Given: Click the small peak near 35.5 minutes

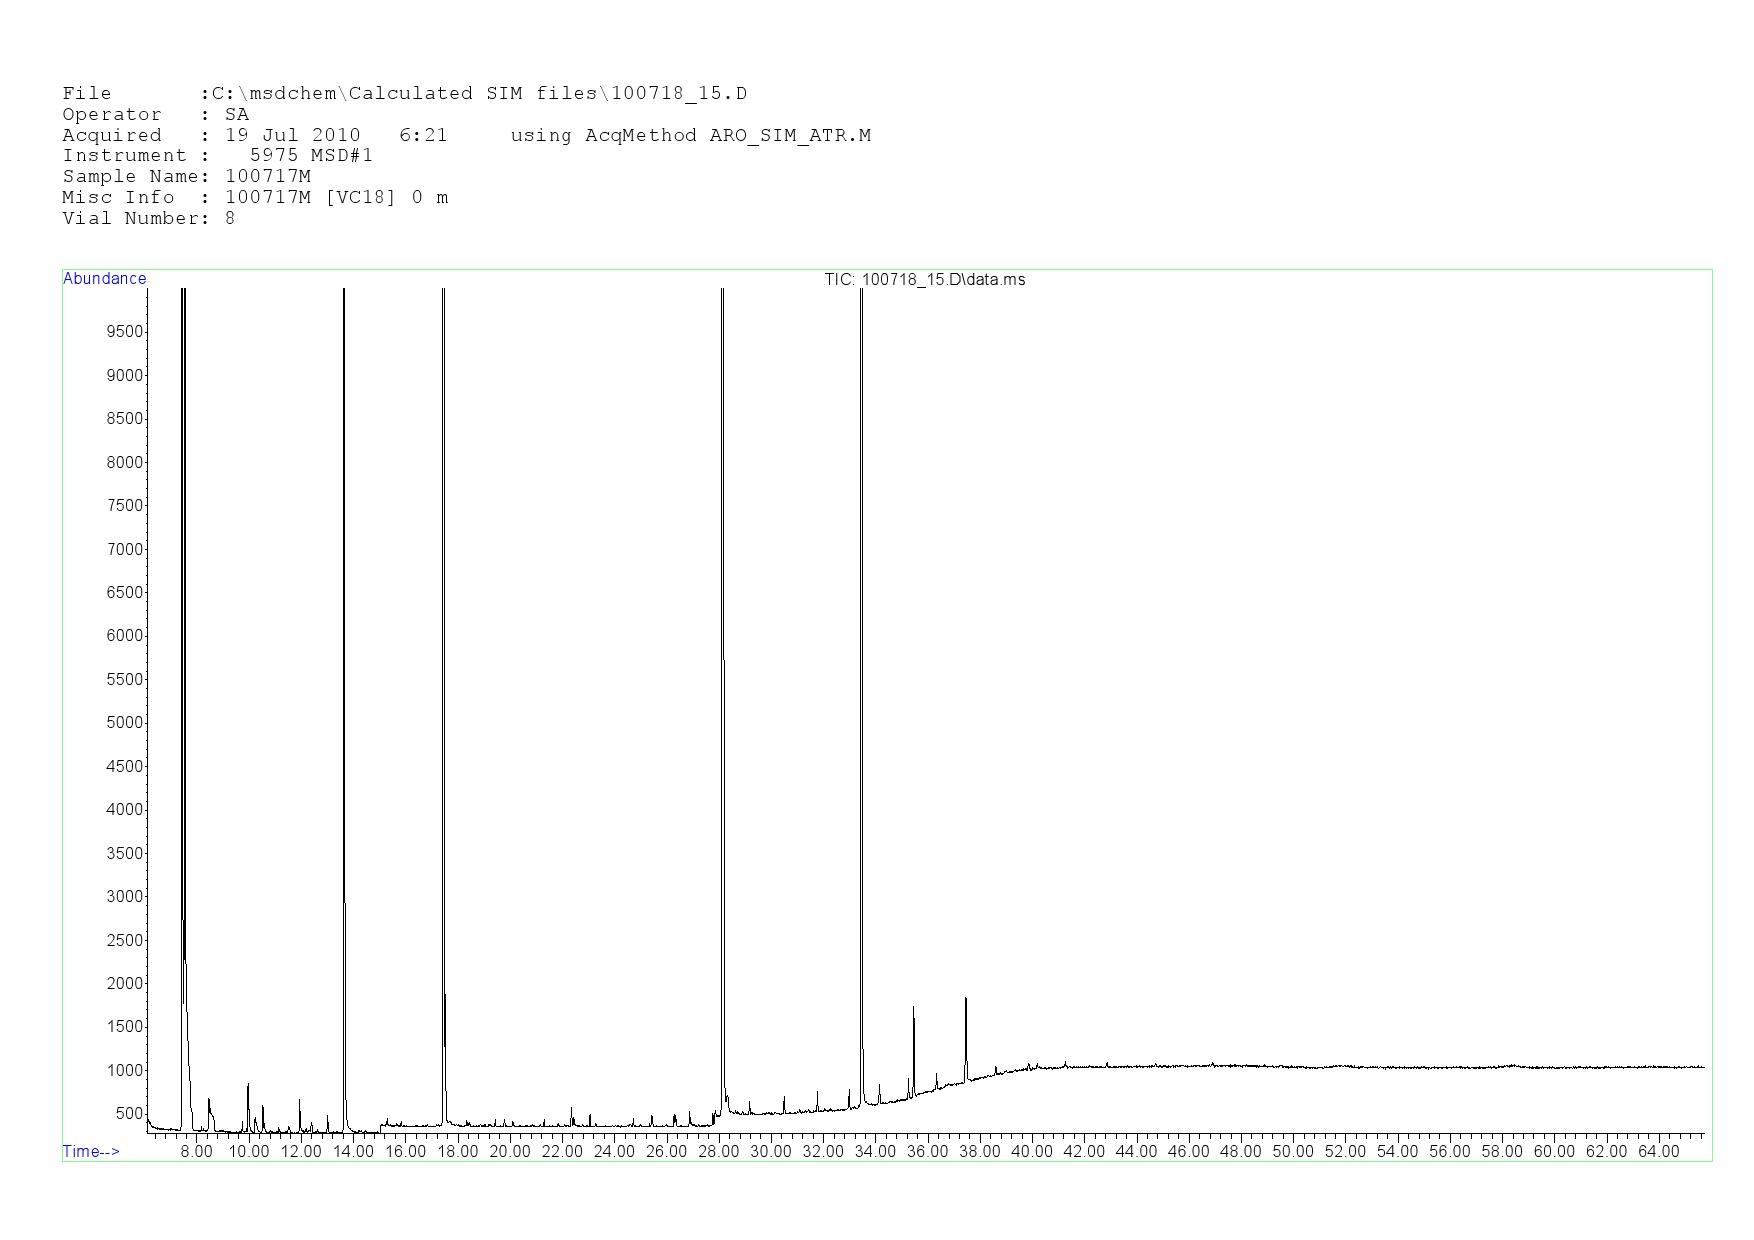Looking at the screenshot, I should point(913,1040).
